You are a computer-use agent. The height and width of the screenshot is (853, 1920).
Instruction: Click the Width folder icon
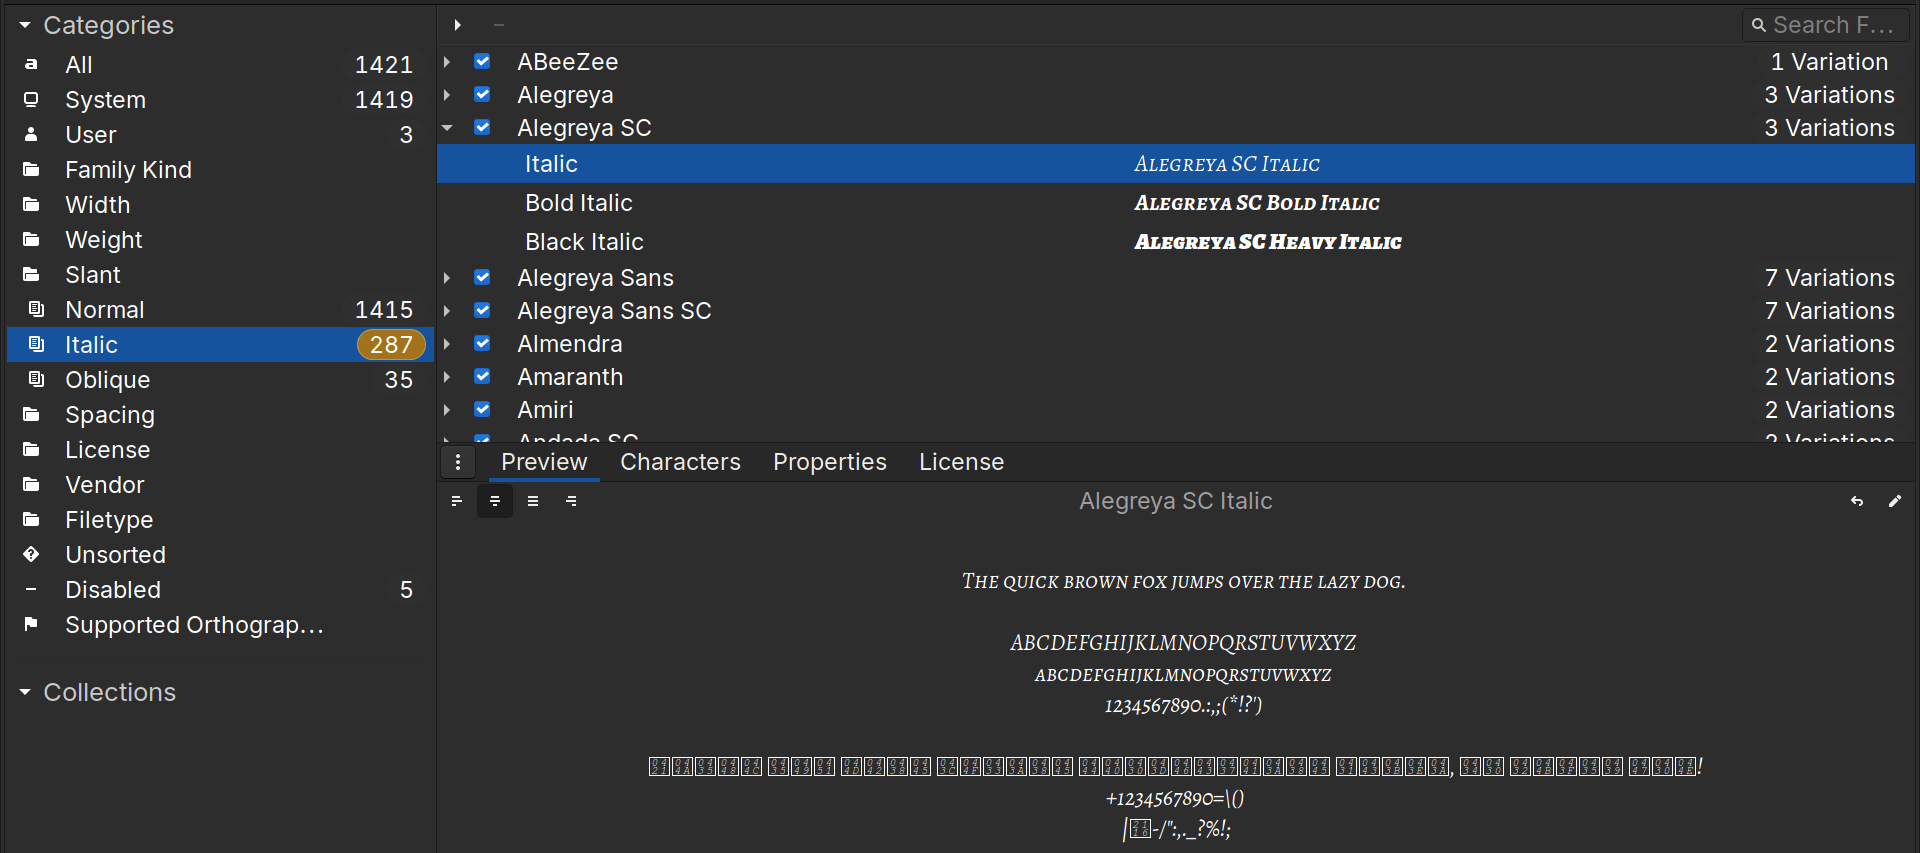point(31,204)
